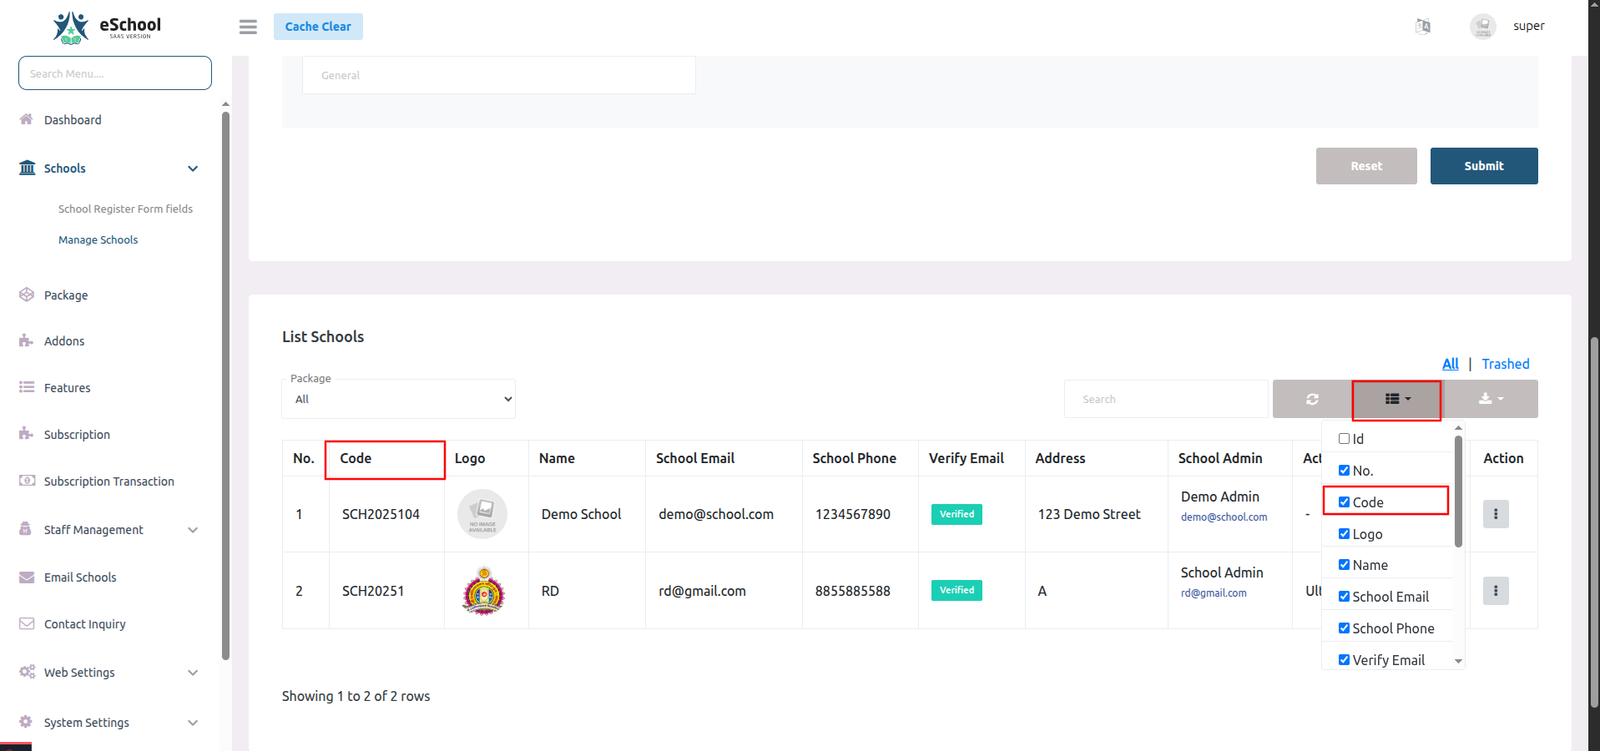Open the super user avatar icon
The width and height of the screenshot is (1600, 751).
pos(1483,27)
